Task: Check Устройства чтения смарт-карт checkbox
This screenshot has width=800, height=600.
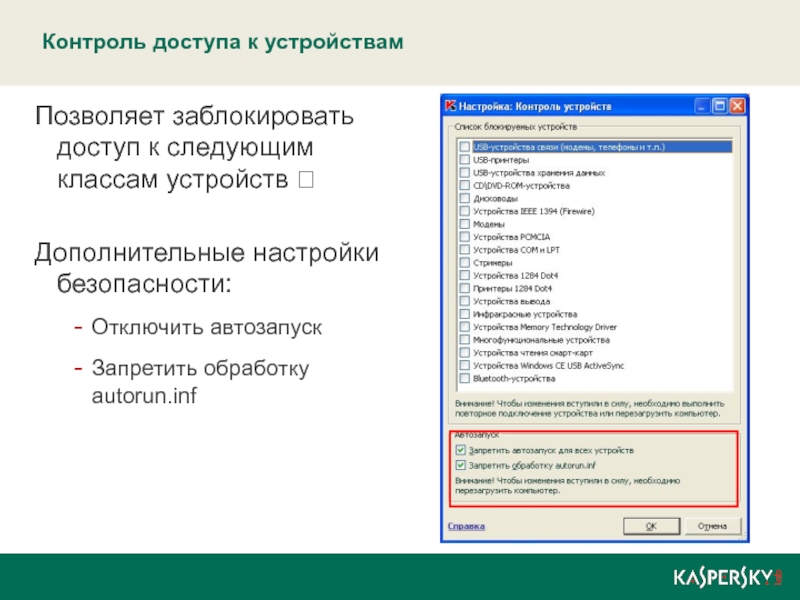Action: point(464,353)
